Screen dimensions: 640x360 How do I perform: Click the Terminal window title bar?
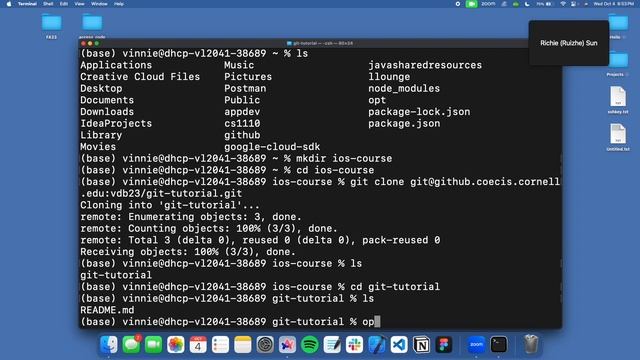[320, 43]
